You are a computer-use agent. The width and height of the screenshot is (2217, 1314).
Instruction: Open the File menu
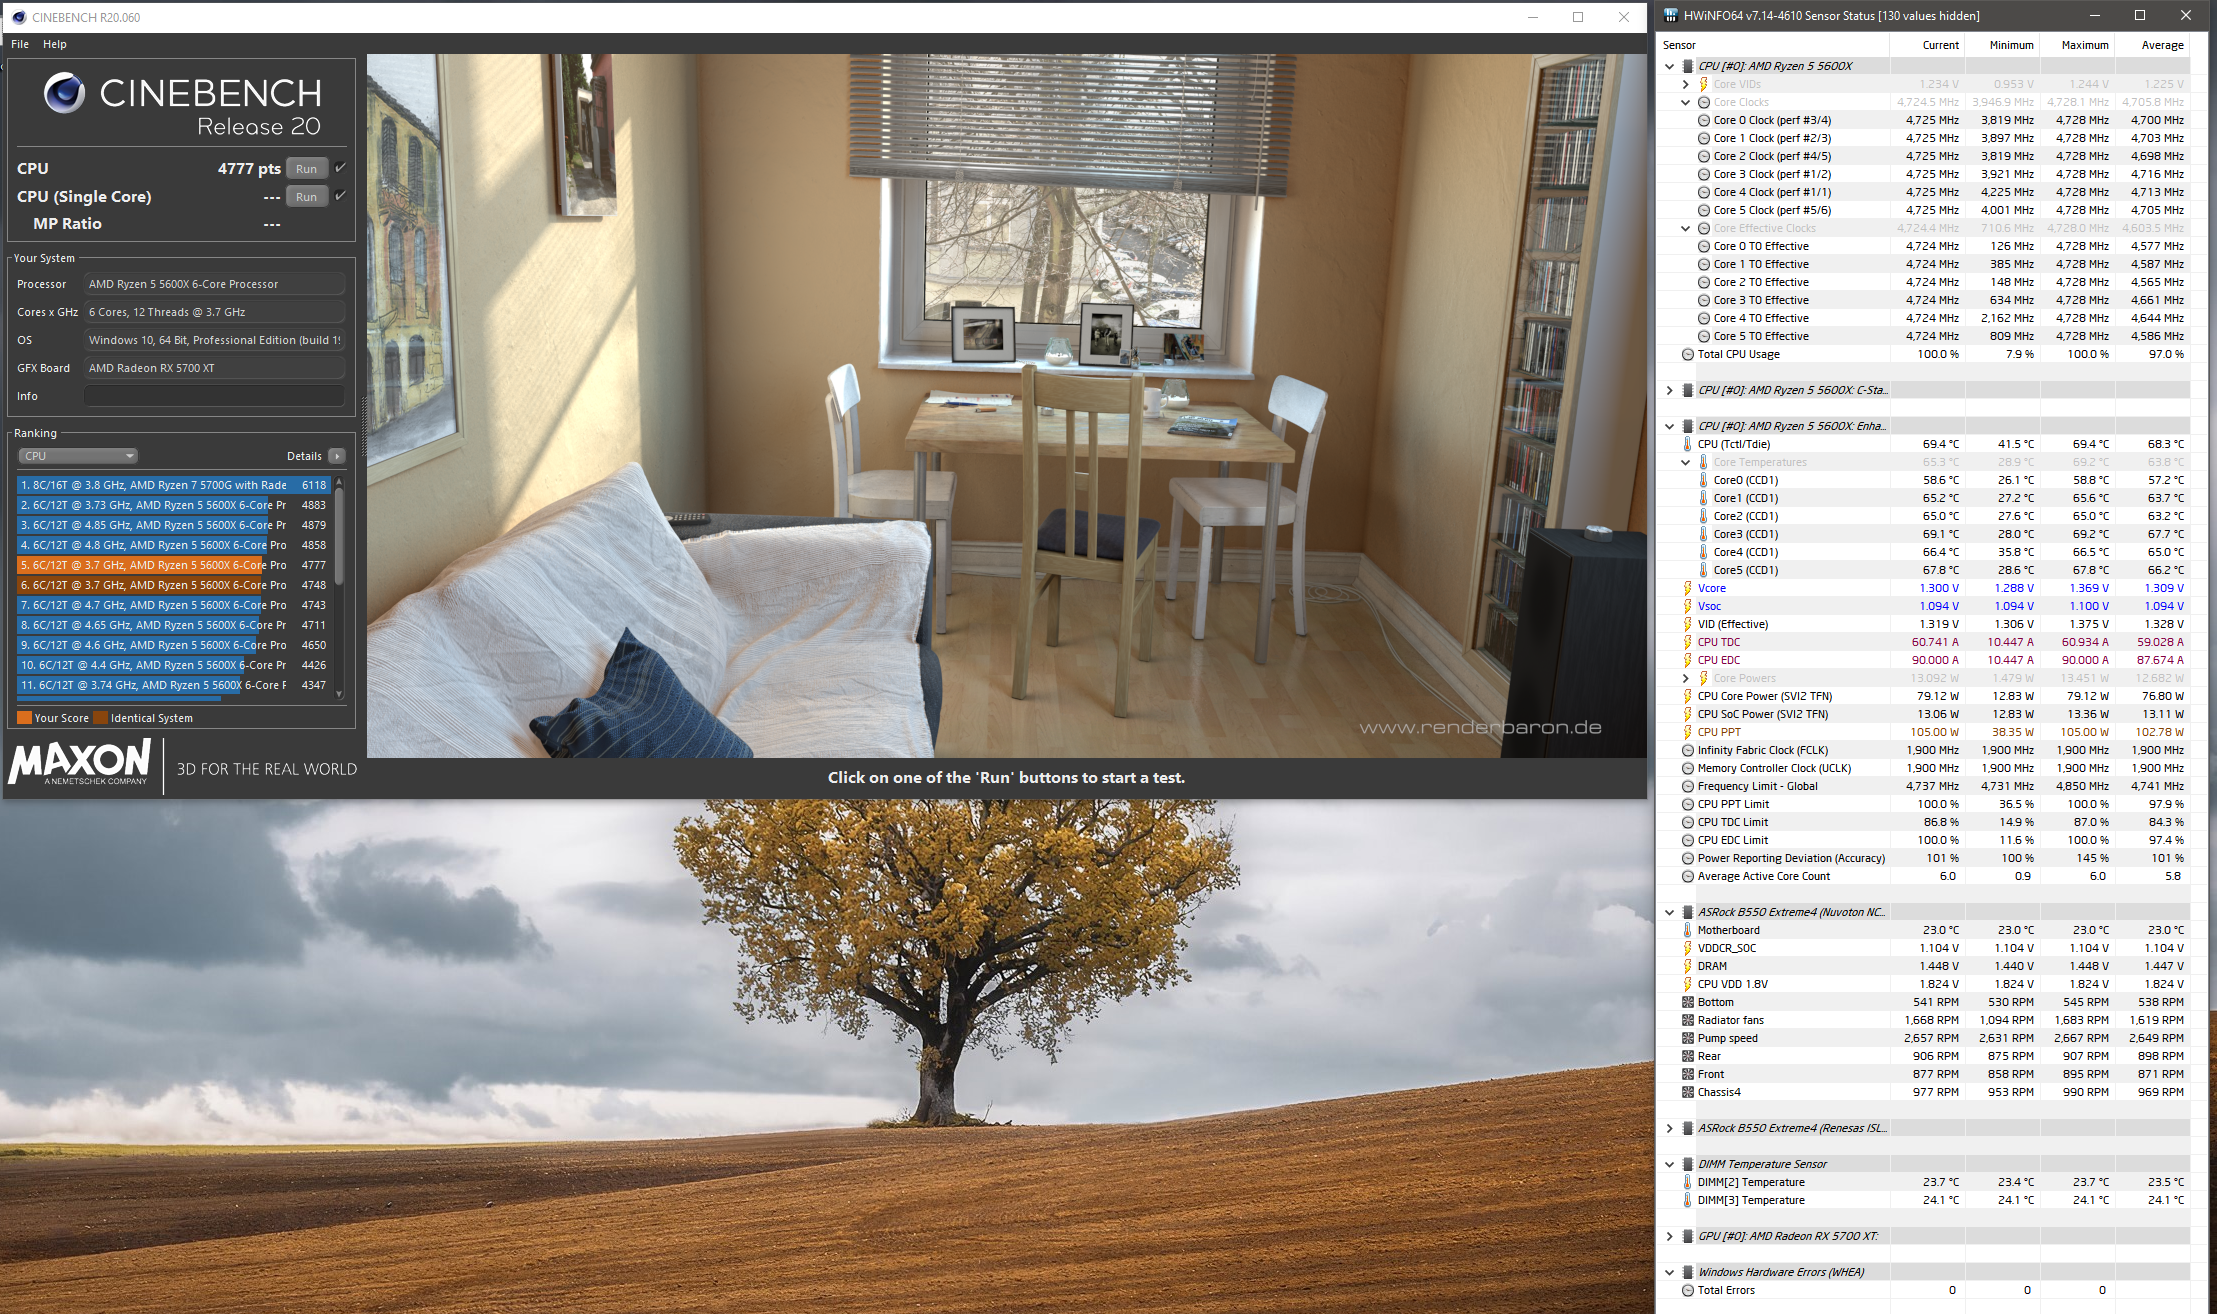[20, 44]
